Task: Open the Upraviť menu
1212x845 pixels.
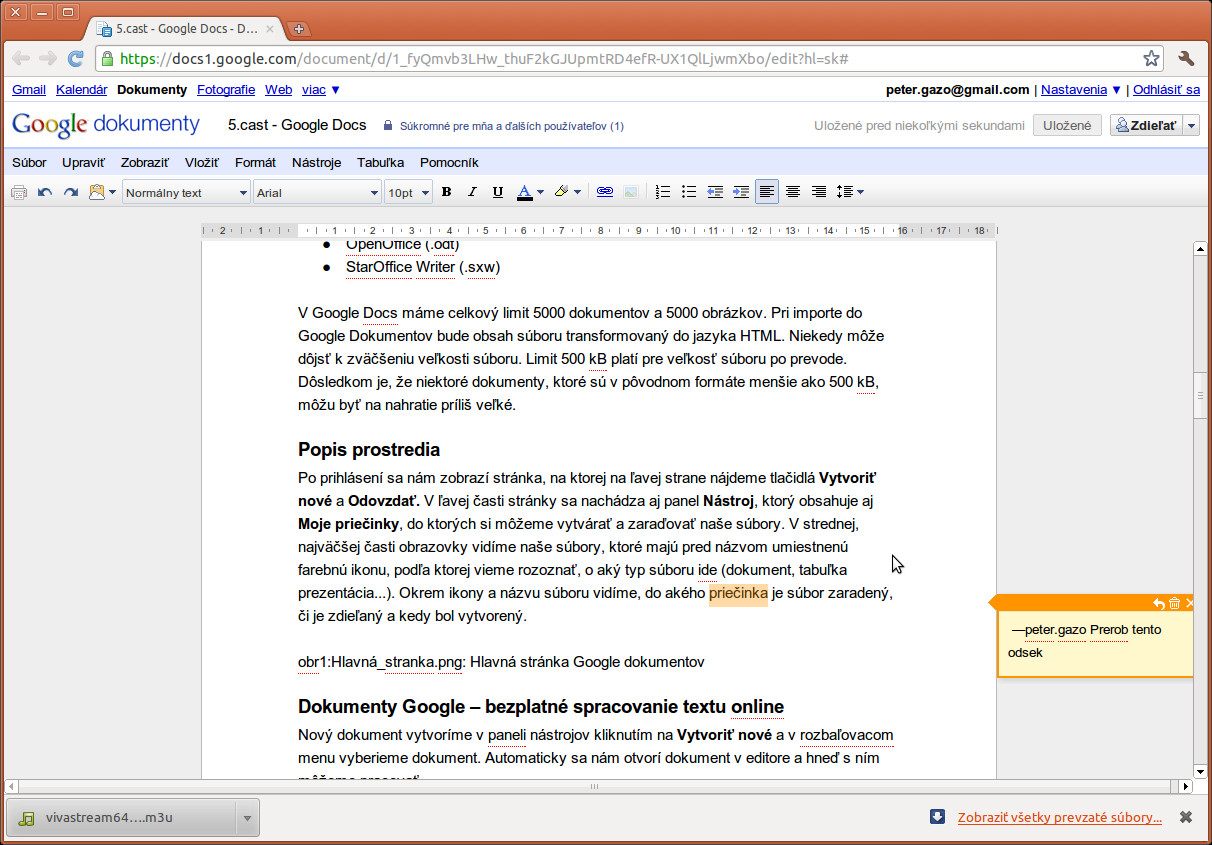Action: tap(83, 162)
